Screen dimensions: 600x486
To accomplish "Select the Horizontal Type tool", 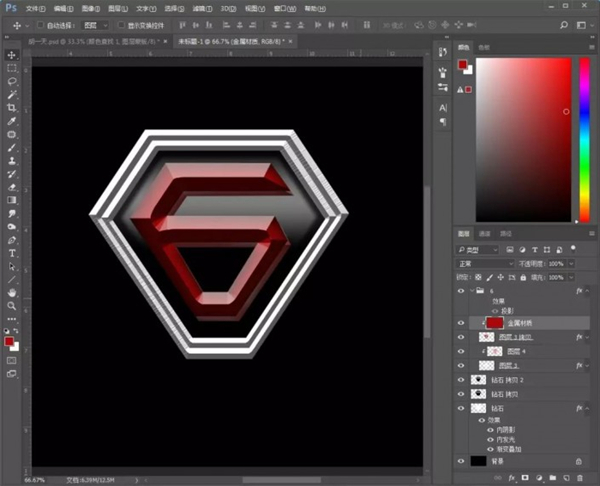I will pyautogui.click(x=12, y=253).
